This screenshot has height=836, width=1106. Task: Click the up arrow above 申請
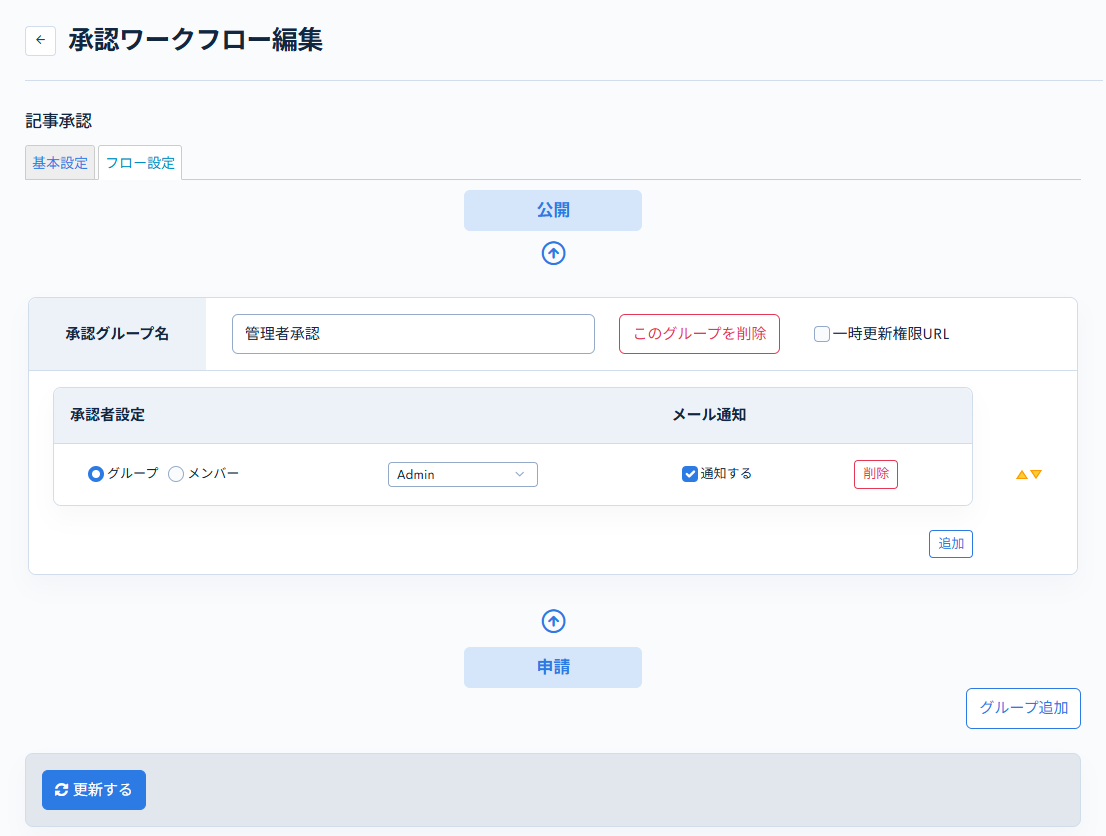pyautogui.click(x=553, y=621)
